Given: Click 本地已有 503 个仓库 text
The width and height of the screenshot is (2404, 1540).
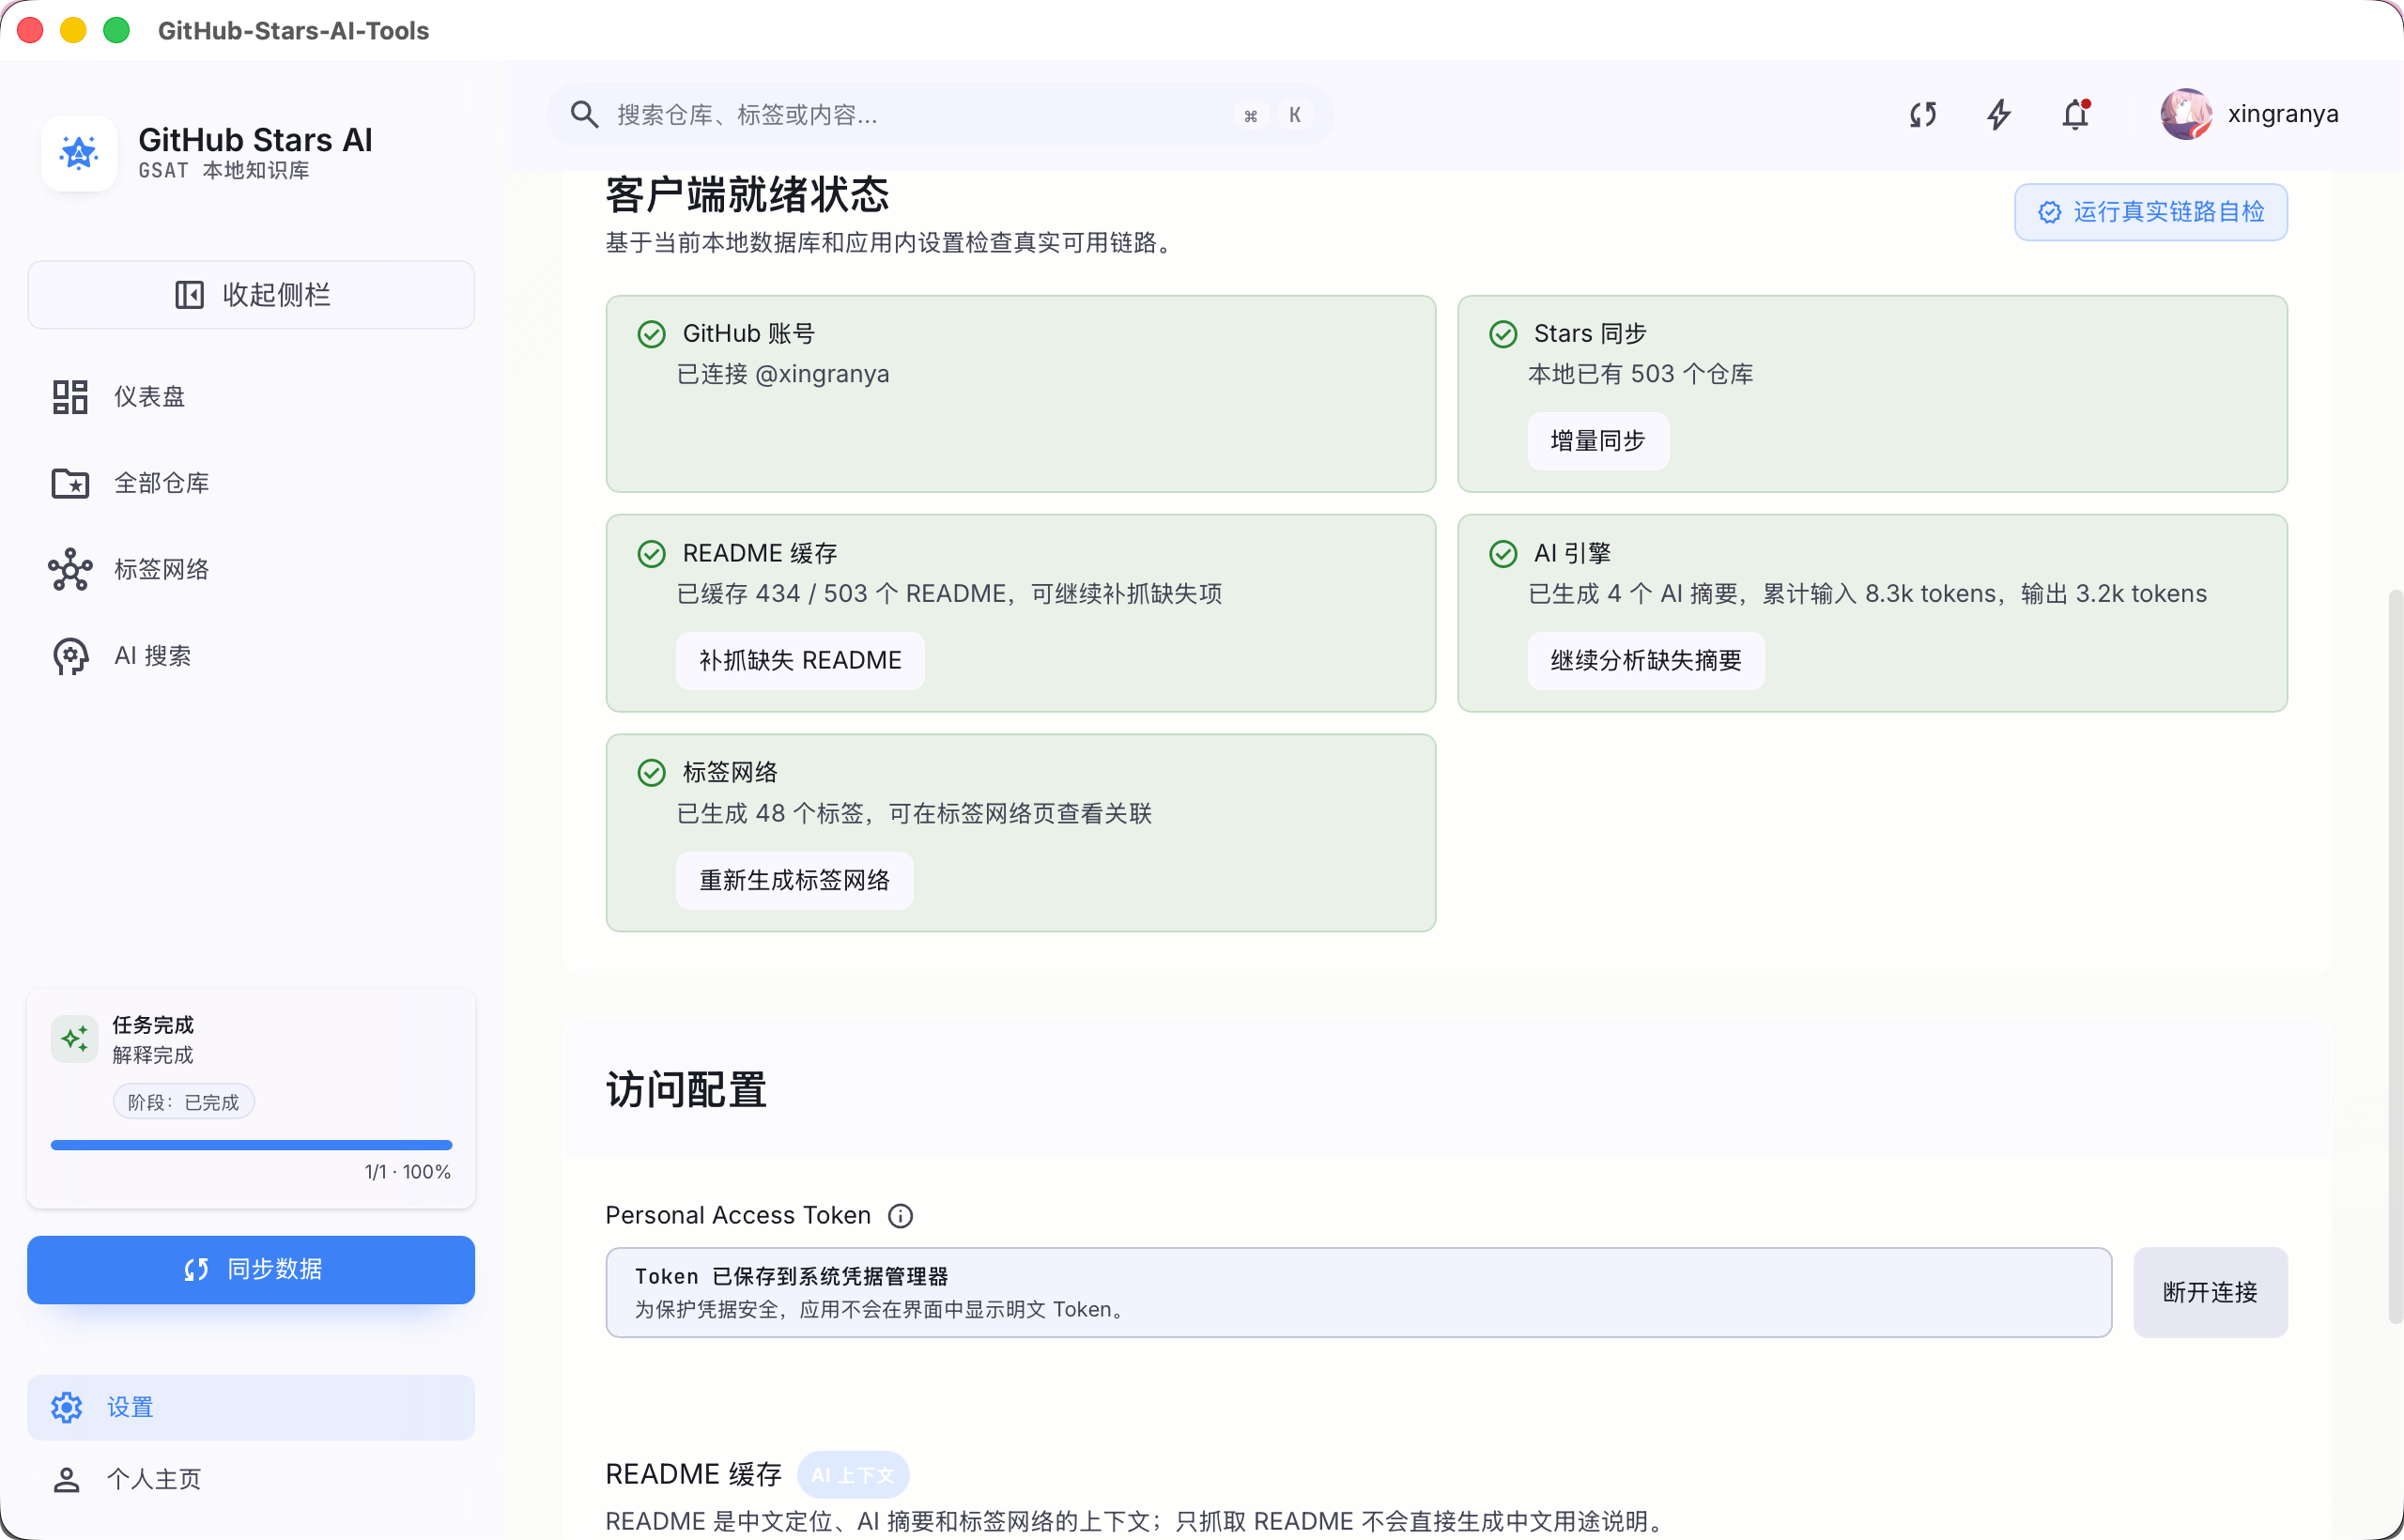Looking at the screenshot, I should 1641,374.
